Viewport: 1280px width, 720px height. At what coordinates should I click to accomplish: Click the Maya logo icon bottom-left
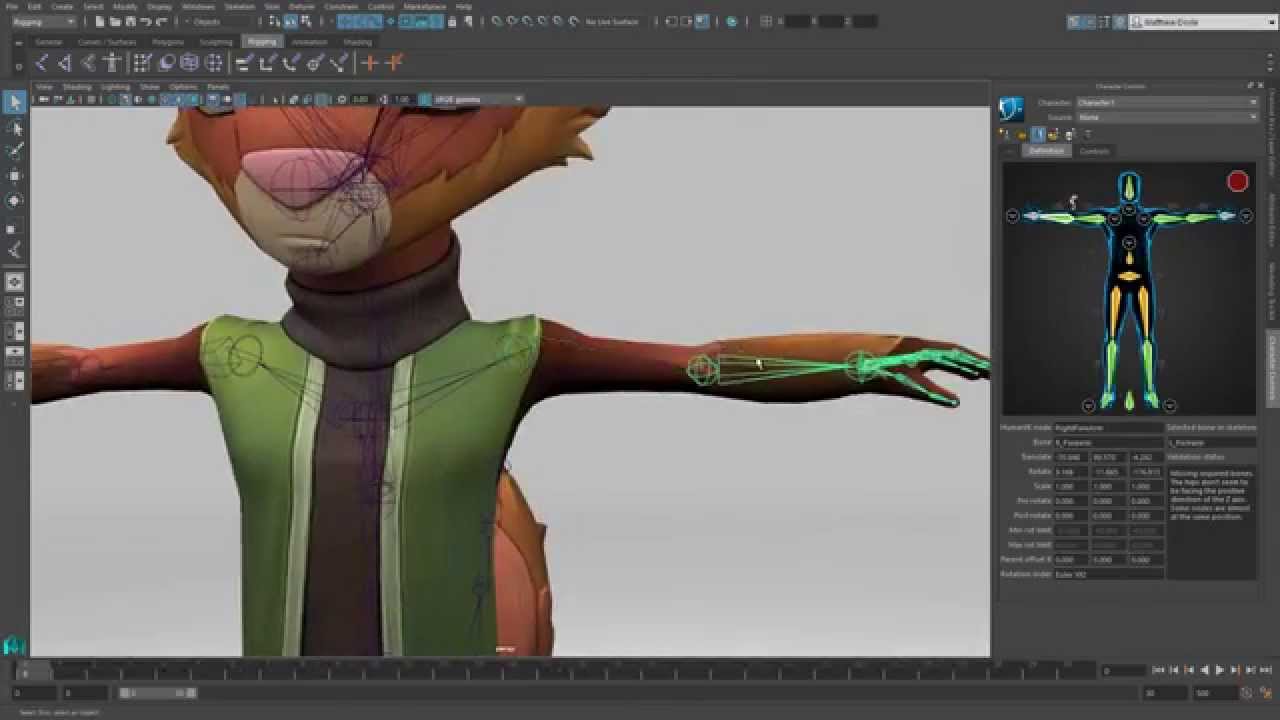(13, 646)
